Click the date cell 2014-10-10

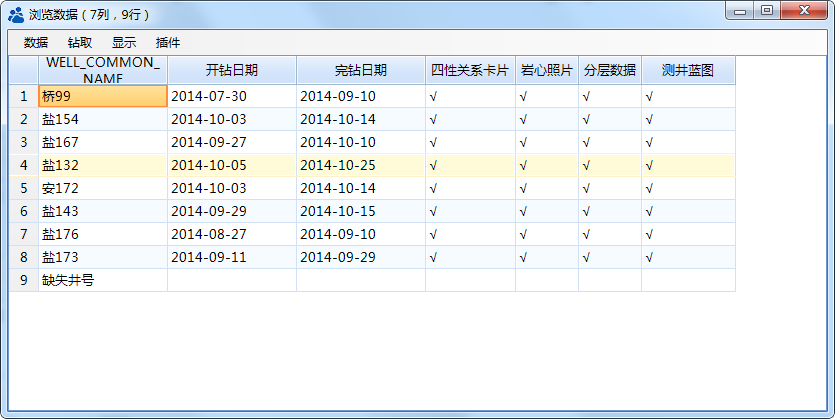click(361, 142)
